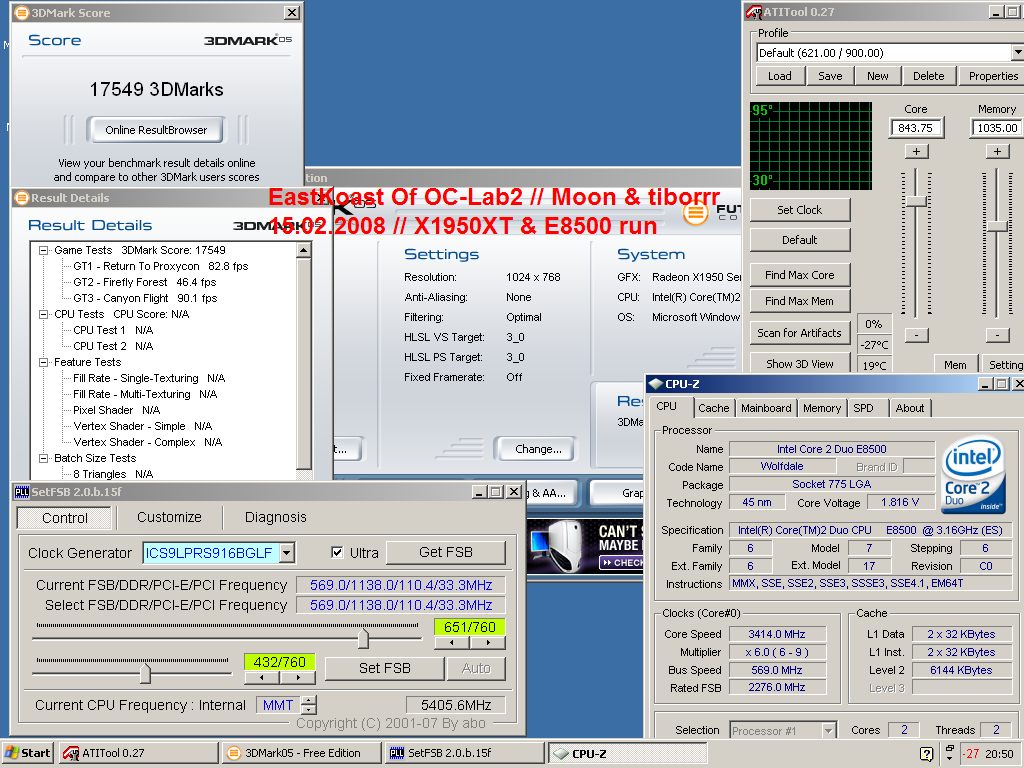The height and width of the screenshot is (768, 1024).
Task: Click Show 3D View in ATITool
Action: point(799,363)
